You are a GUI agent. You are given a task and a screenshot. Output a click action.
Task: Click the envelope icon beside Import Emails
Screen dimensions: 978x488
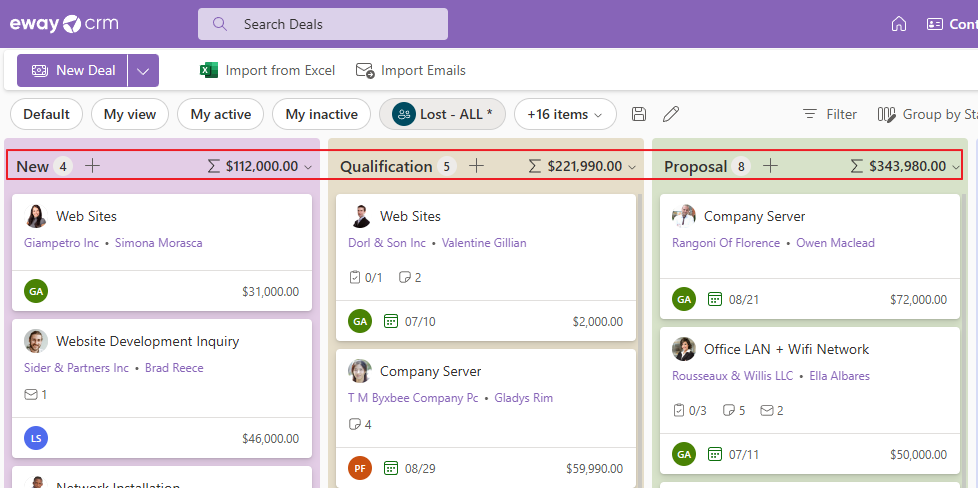365,71
